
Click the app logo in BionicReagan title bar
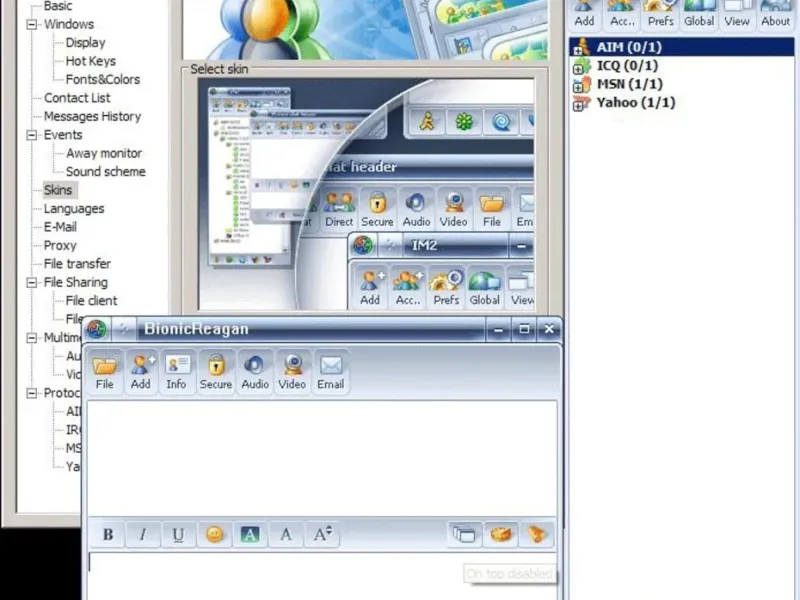click(x=96, y=329)
